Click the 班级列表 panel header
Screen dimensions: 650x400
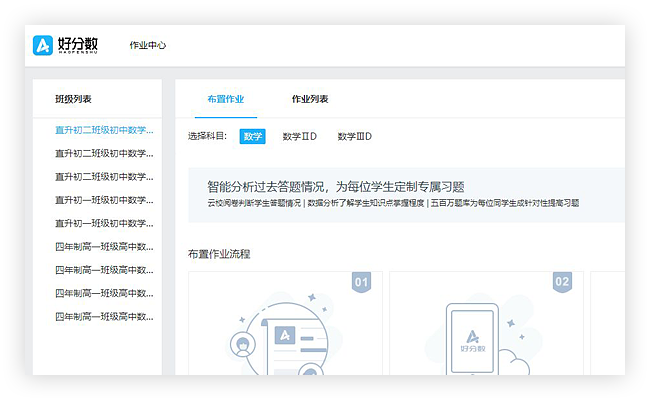pos(74,99)
